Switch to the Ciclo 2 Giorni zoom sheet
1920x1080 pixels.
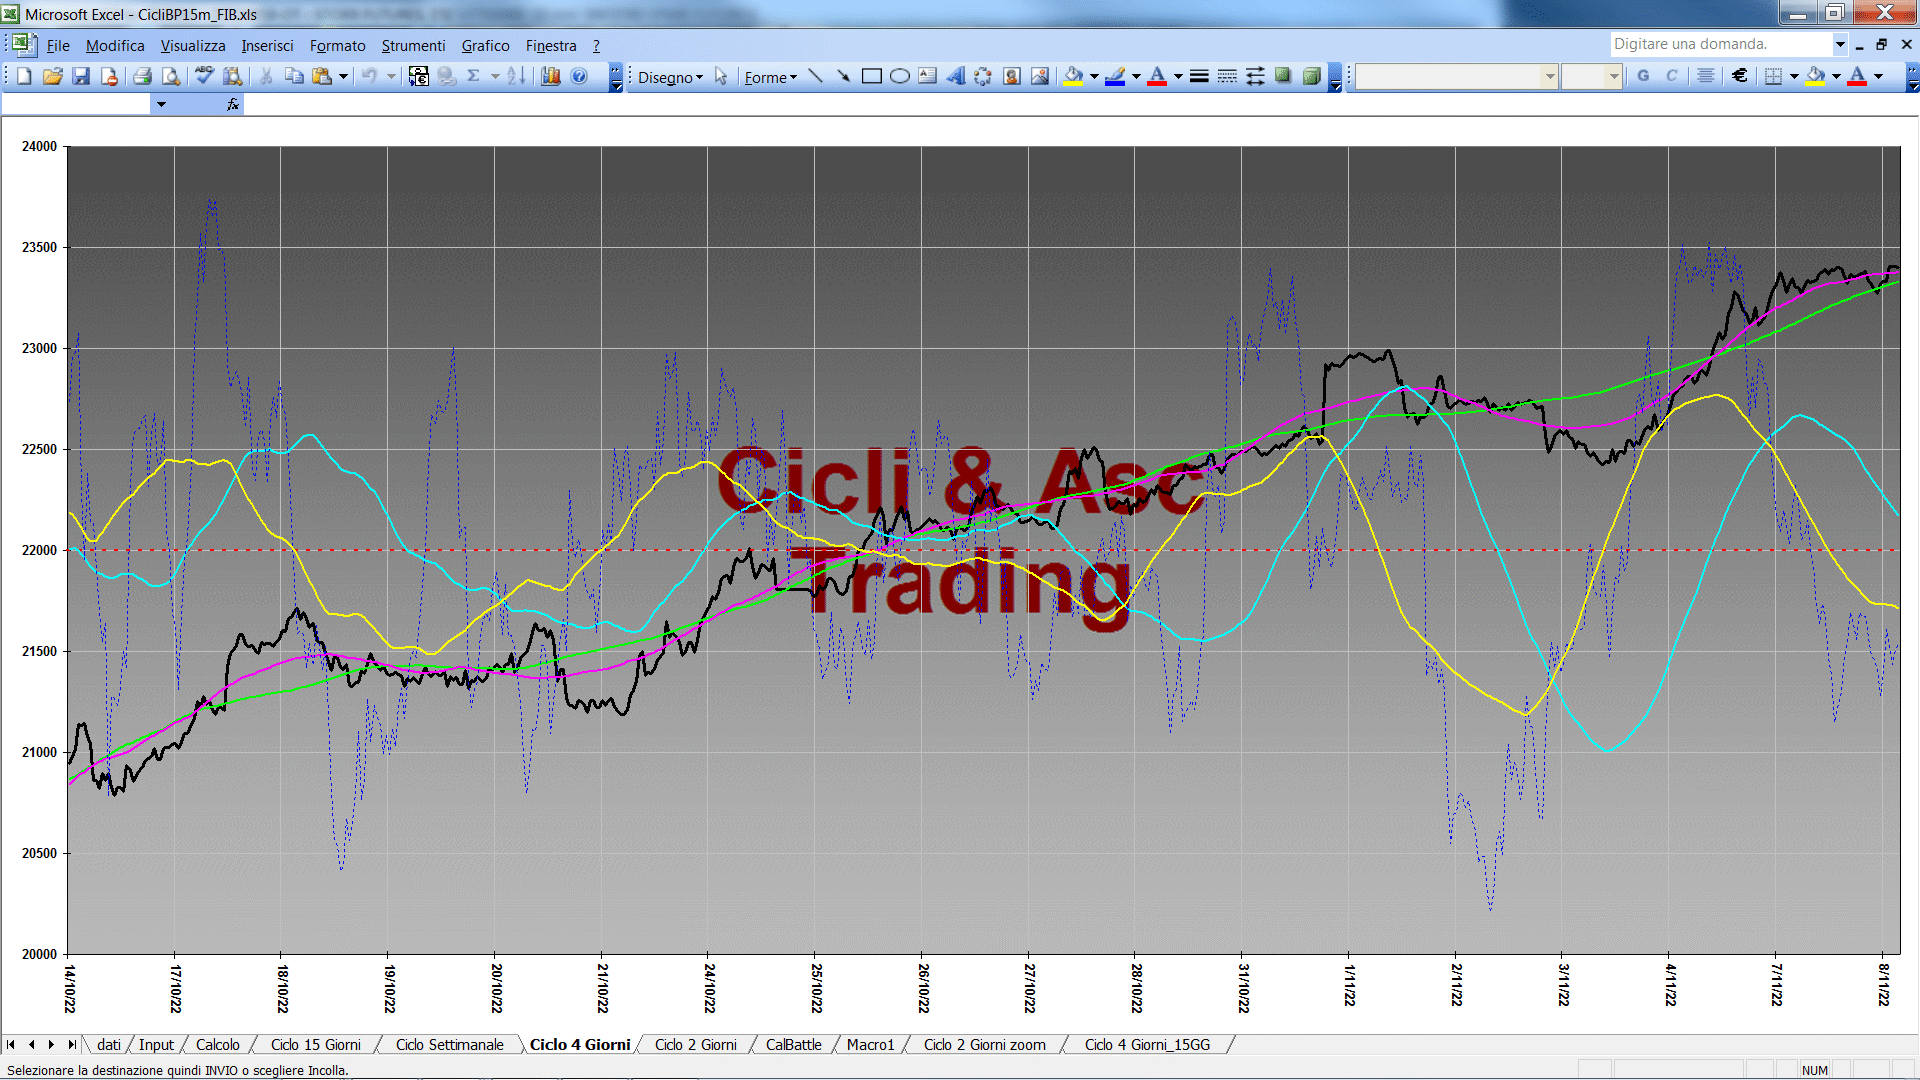[x=985, y=1045]
